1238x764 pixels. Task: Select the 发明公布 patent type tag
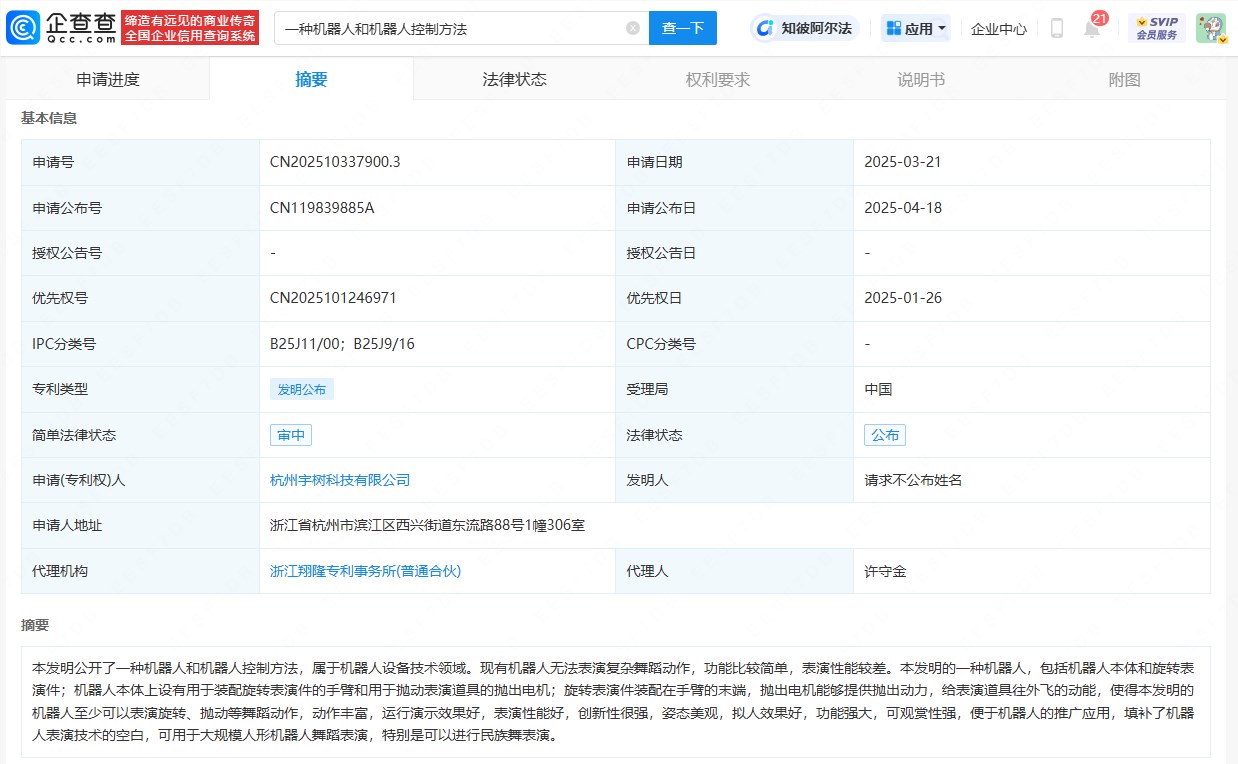(302, 389)
